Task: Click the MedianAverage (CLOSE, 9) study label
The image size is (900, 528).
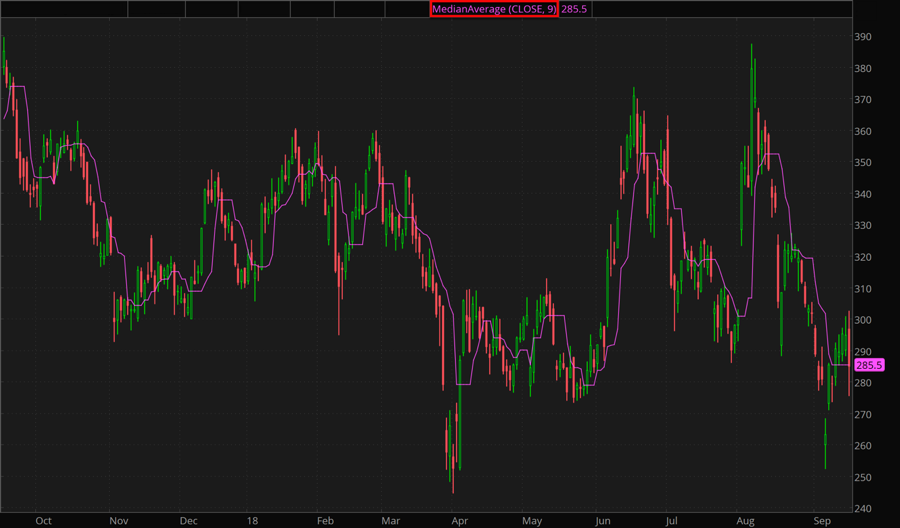Action: (493, 9)
